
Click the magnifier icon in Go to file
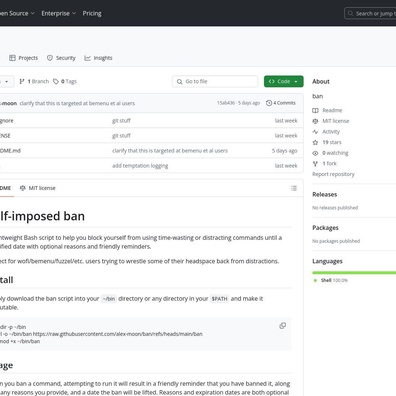pos(179,82)
